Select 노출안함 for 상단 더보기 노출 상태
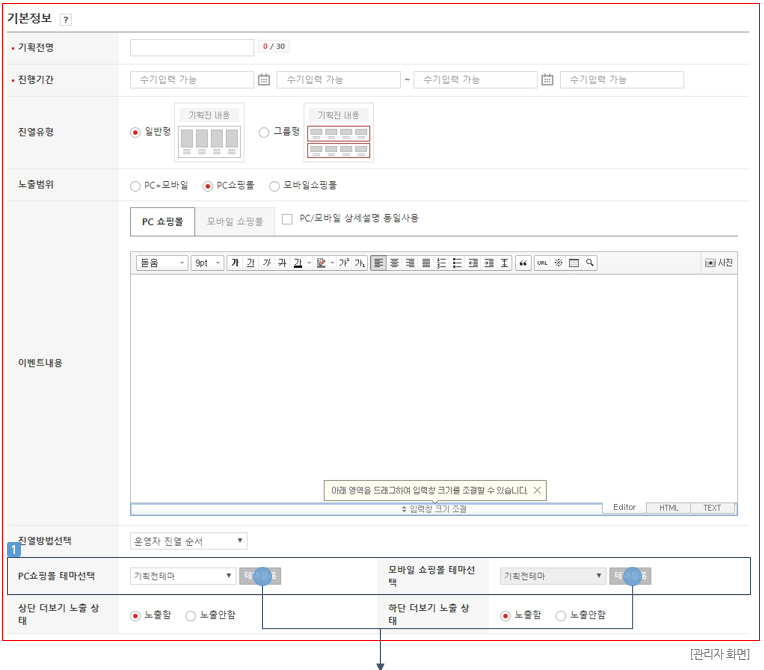Image resolution: width=764 pixels, height=670 pixels. (x=191, y=615)
